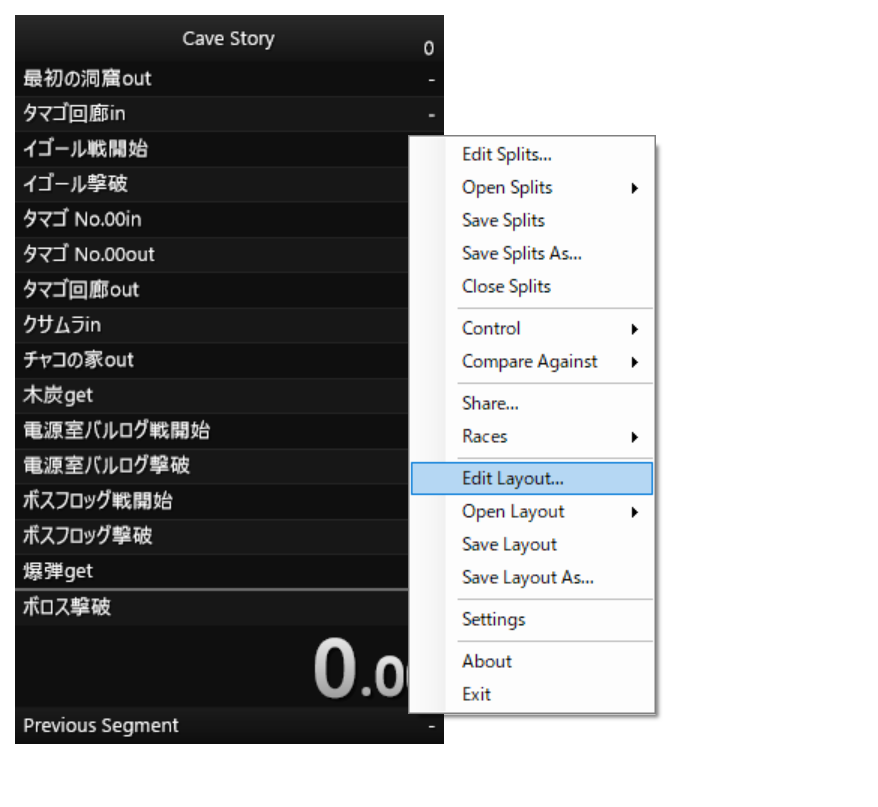Select the ボスフロッグ戦開始 split row
Screen dimensions: 878x807
point(212,501)
